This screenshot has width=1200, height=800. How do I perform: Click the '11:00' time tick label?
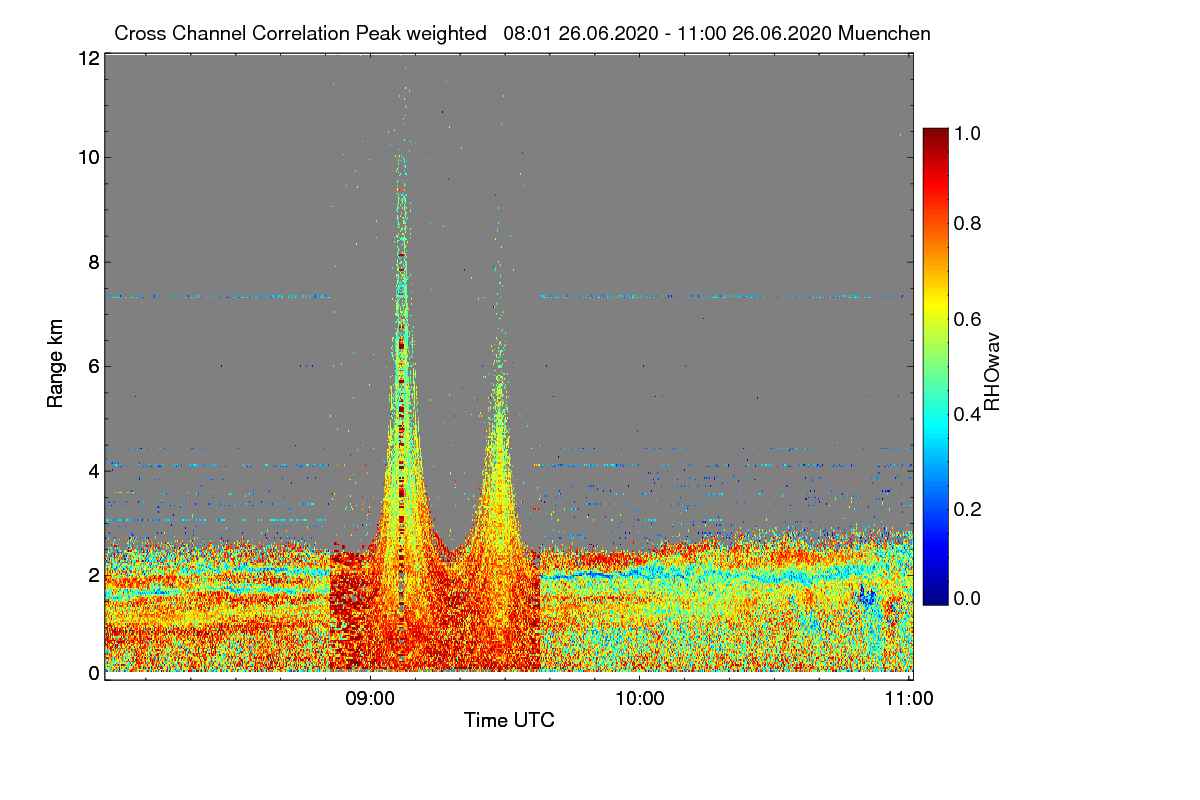click(x=910, y=699)
